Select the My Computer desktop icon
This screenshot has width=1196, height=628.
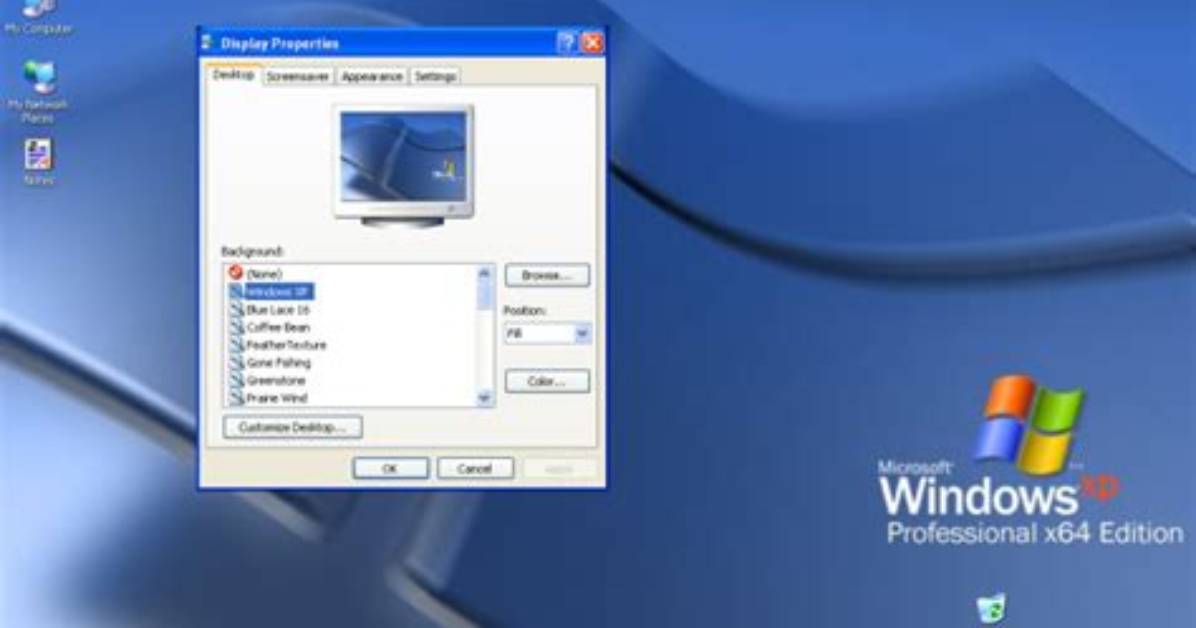pyautogui.click(x=38, y=17)
